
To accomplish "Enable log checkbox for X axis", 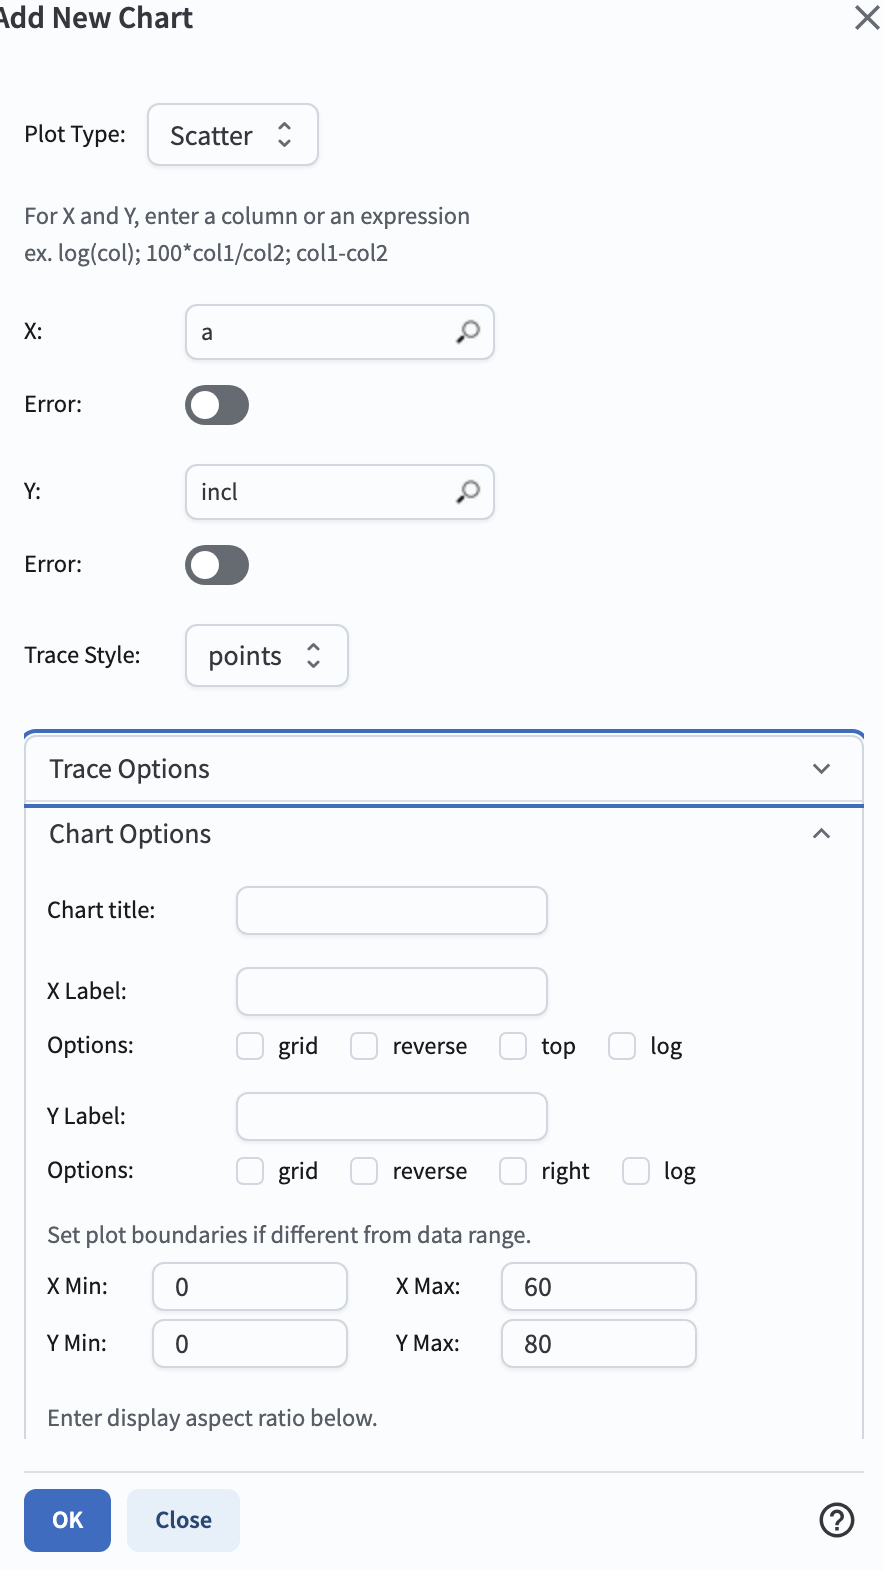I will pyautogui.click(x=622, y=1046).
